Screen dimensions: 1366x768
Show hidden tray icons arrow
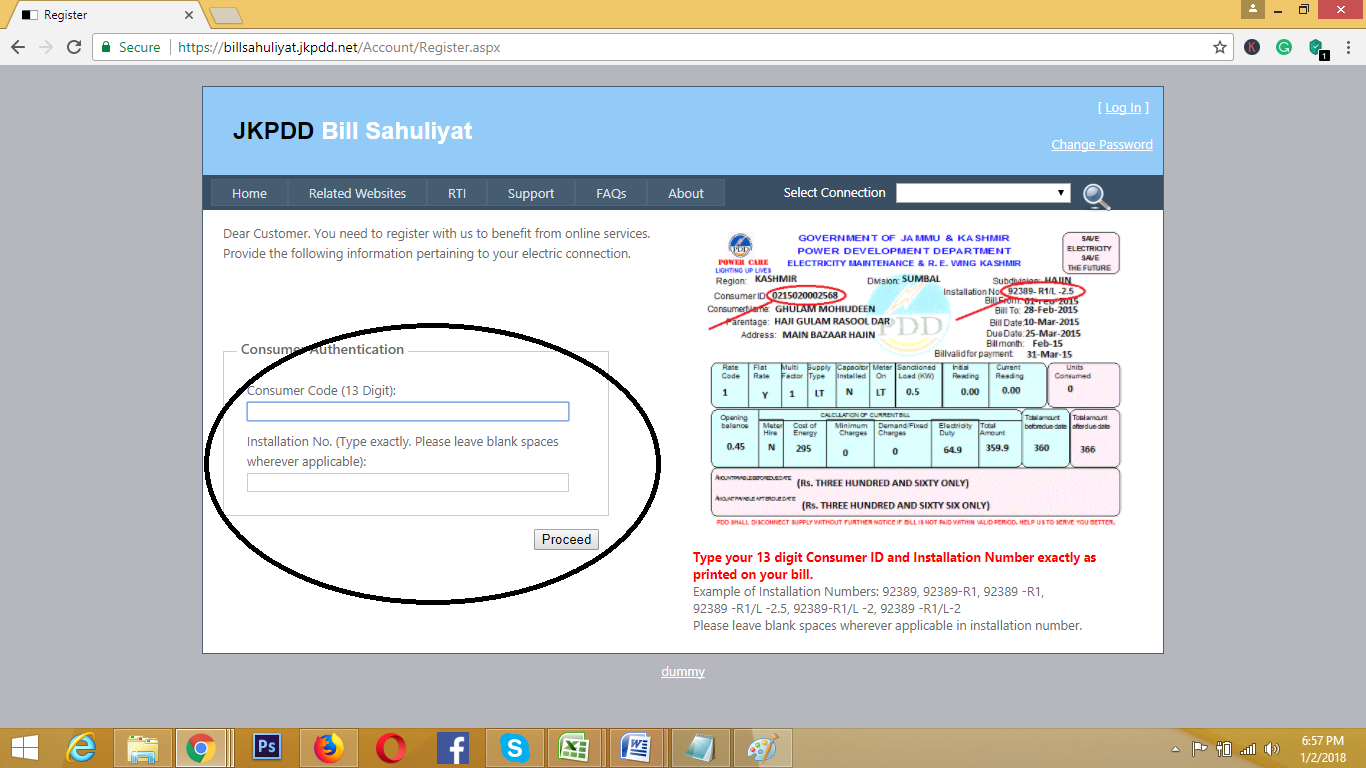pyautogui.click(x=1176, y=748)
